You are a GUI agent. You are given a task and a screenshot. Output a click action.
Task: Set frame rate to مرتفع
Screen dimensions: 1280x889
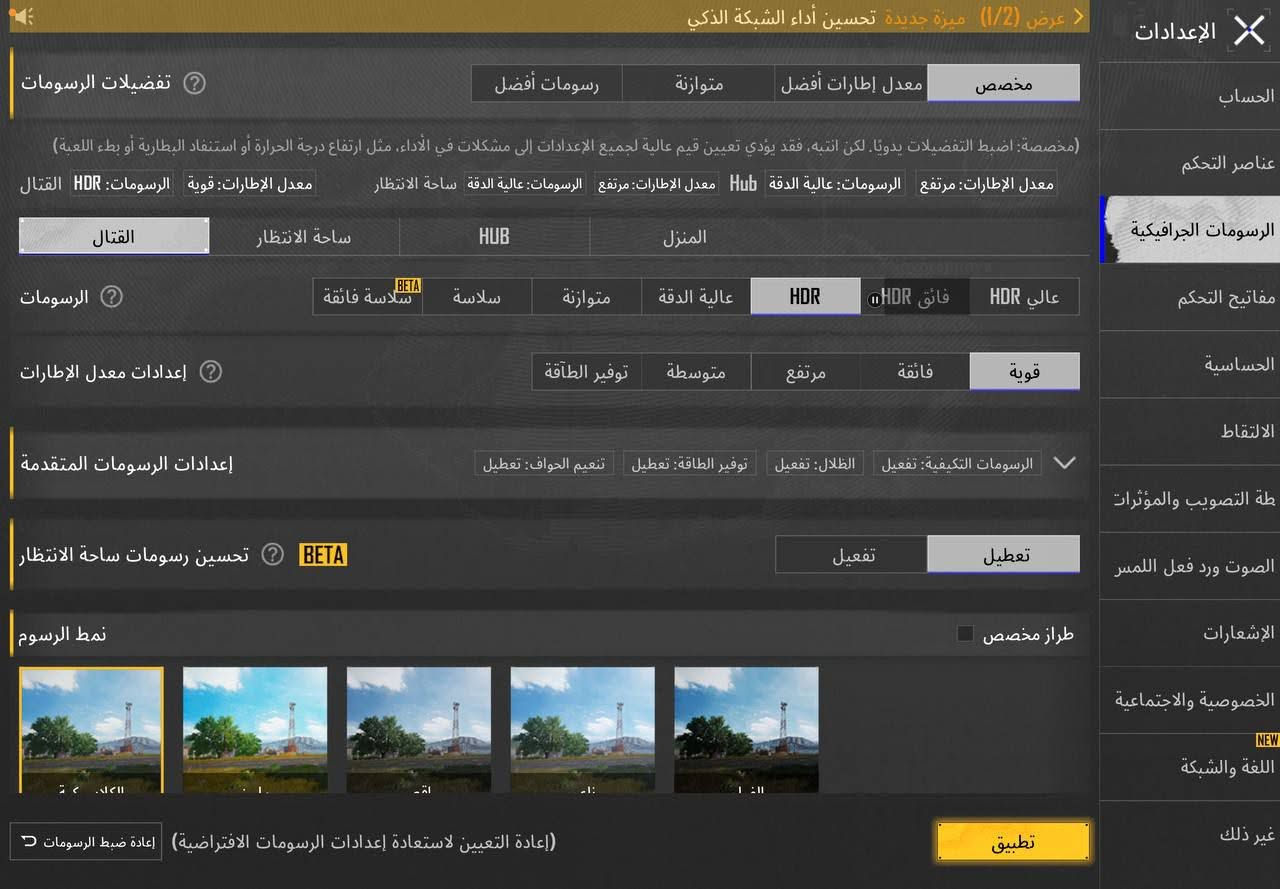coord(805,372)
